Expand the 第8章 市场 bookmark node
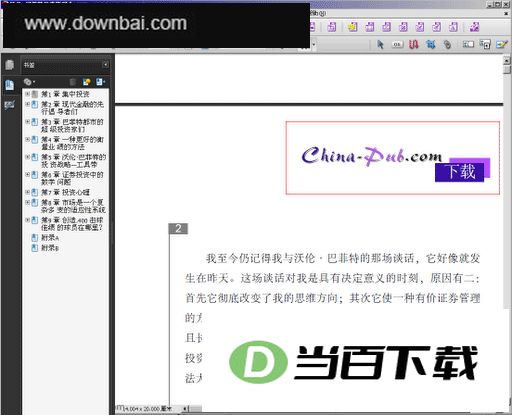This screenshot has width=512, height=415. pos(28,202)
